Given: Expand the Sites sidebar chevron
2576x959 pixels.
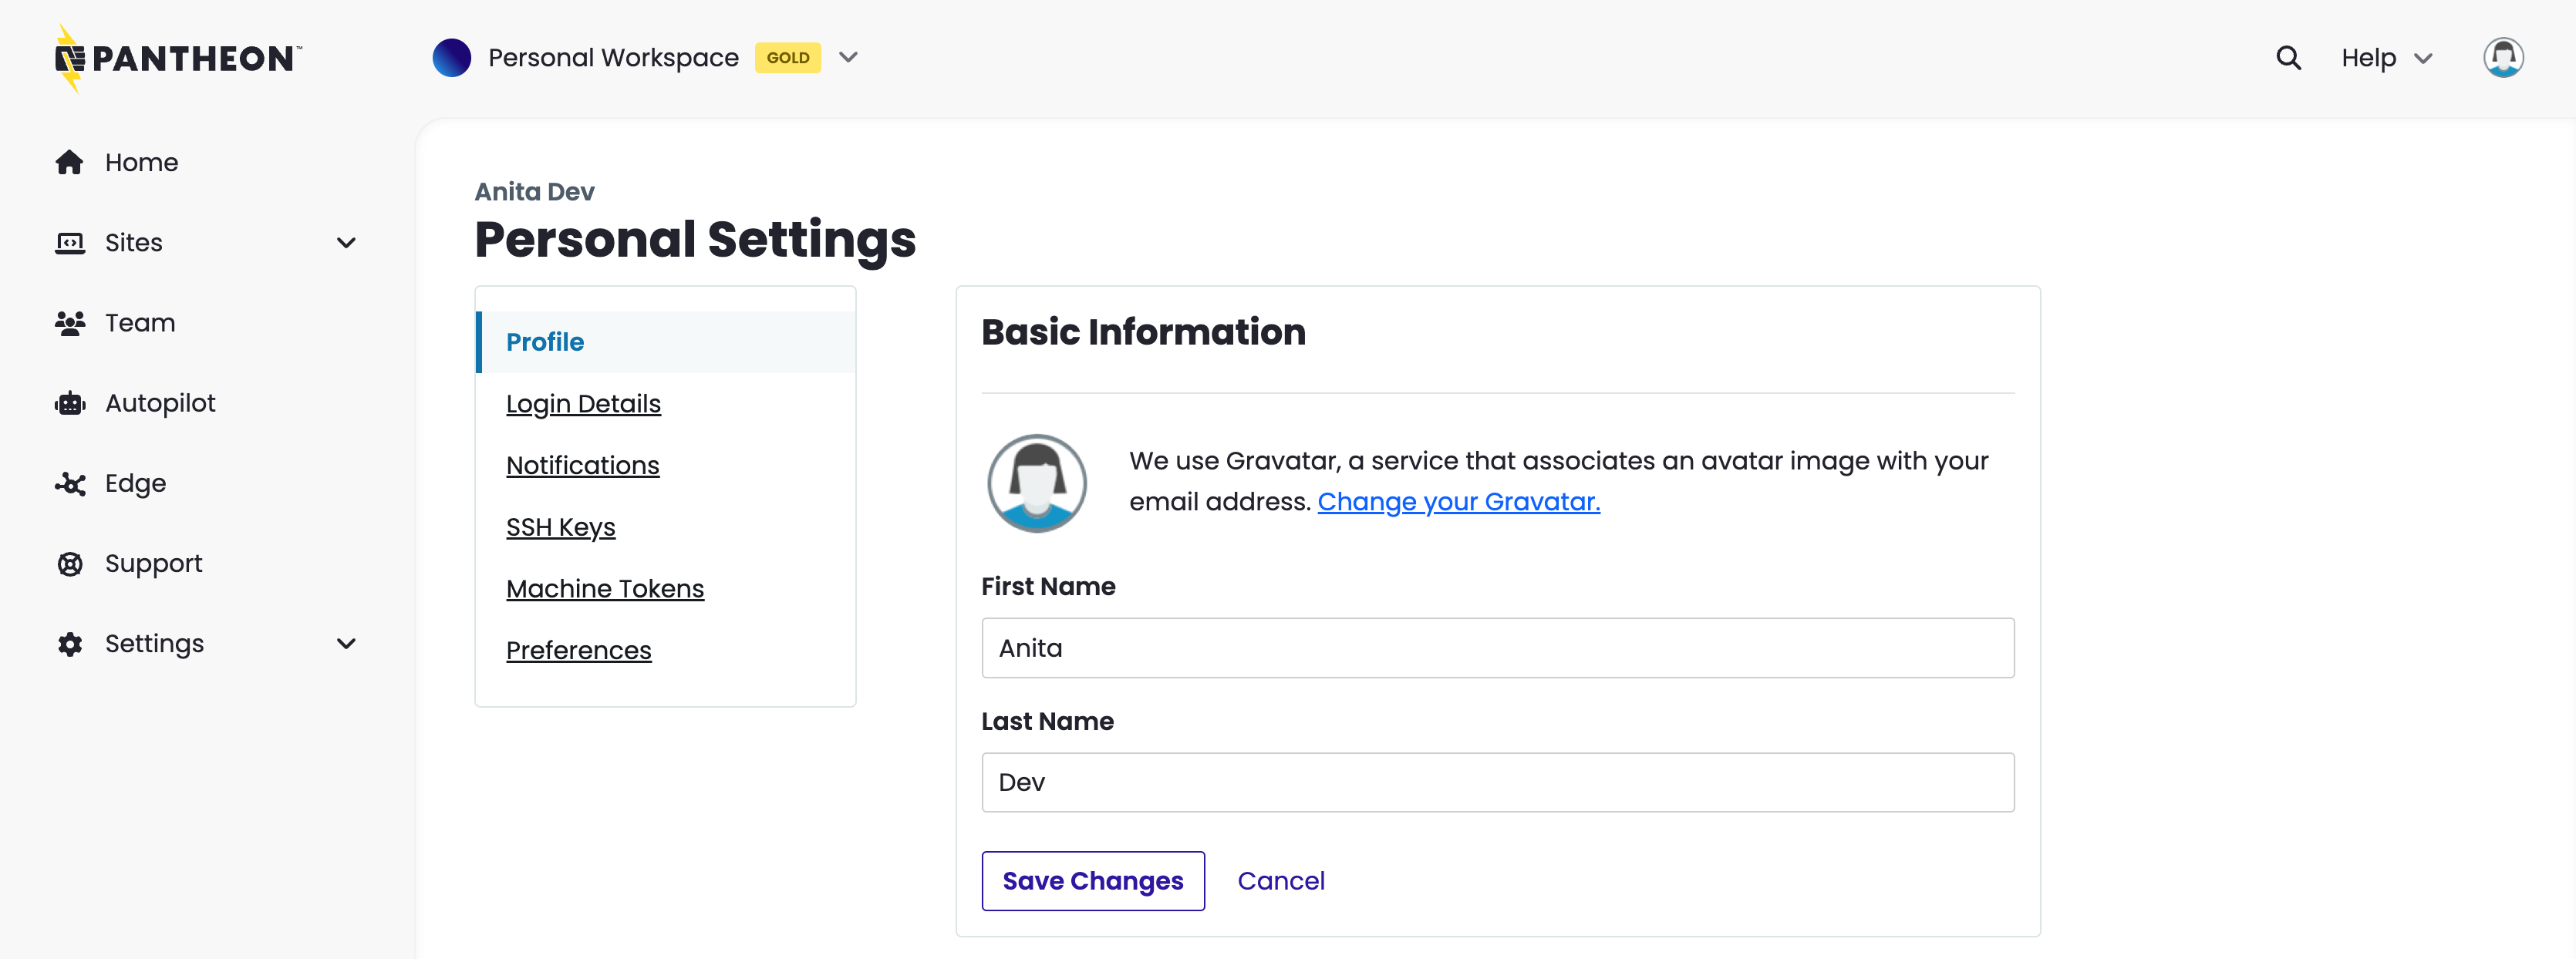Looking at the screenshot, I should [345, 242].
